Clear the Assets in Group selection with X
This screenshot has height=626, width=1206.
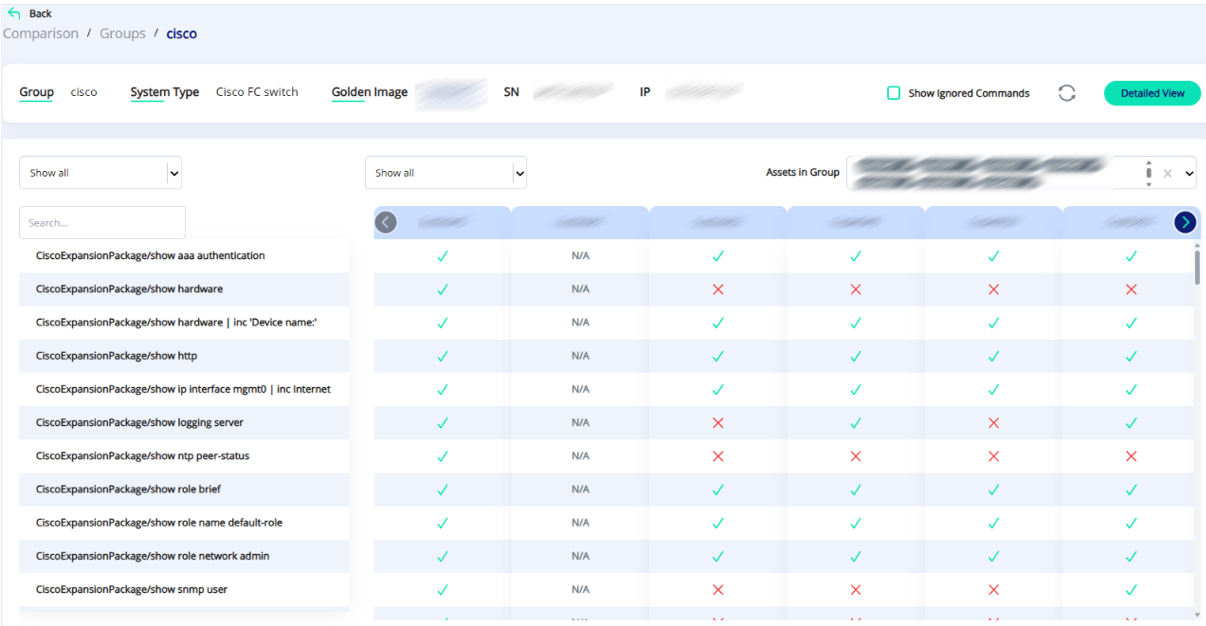pos(1167,173)
